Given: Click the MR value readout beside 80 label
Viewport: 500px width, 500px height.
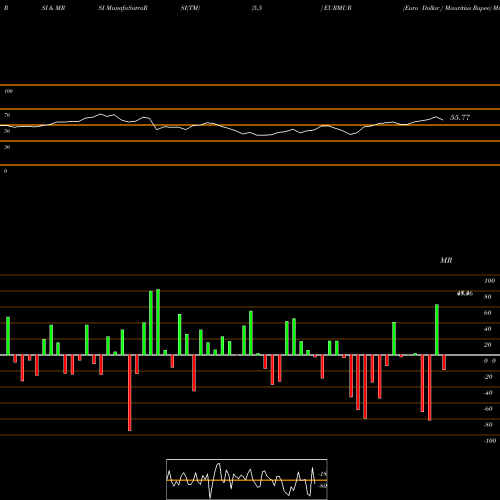Looking at the screenshot, I should 465,294.
